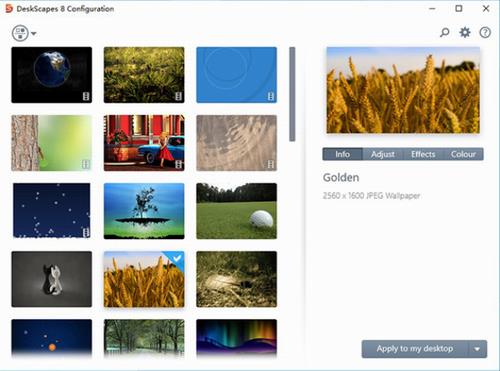Switch to the Adjust tab

(383, 154)
